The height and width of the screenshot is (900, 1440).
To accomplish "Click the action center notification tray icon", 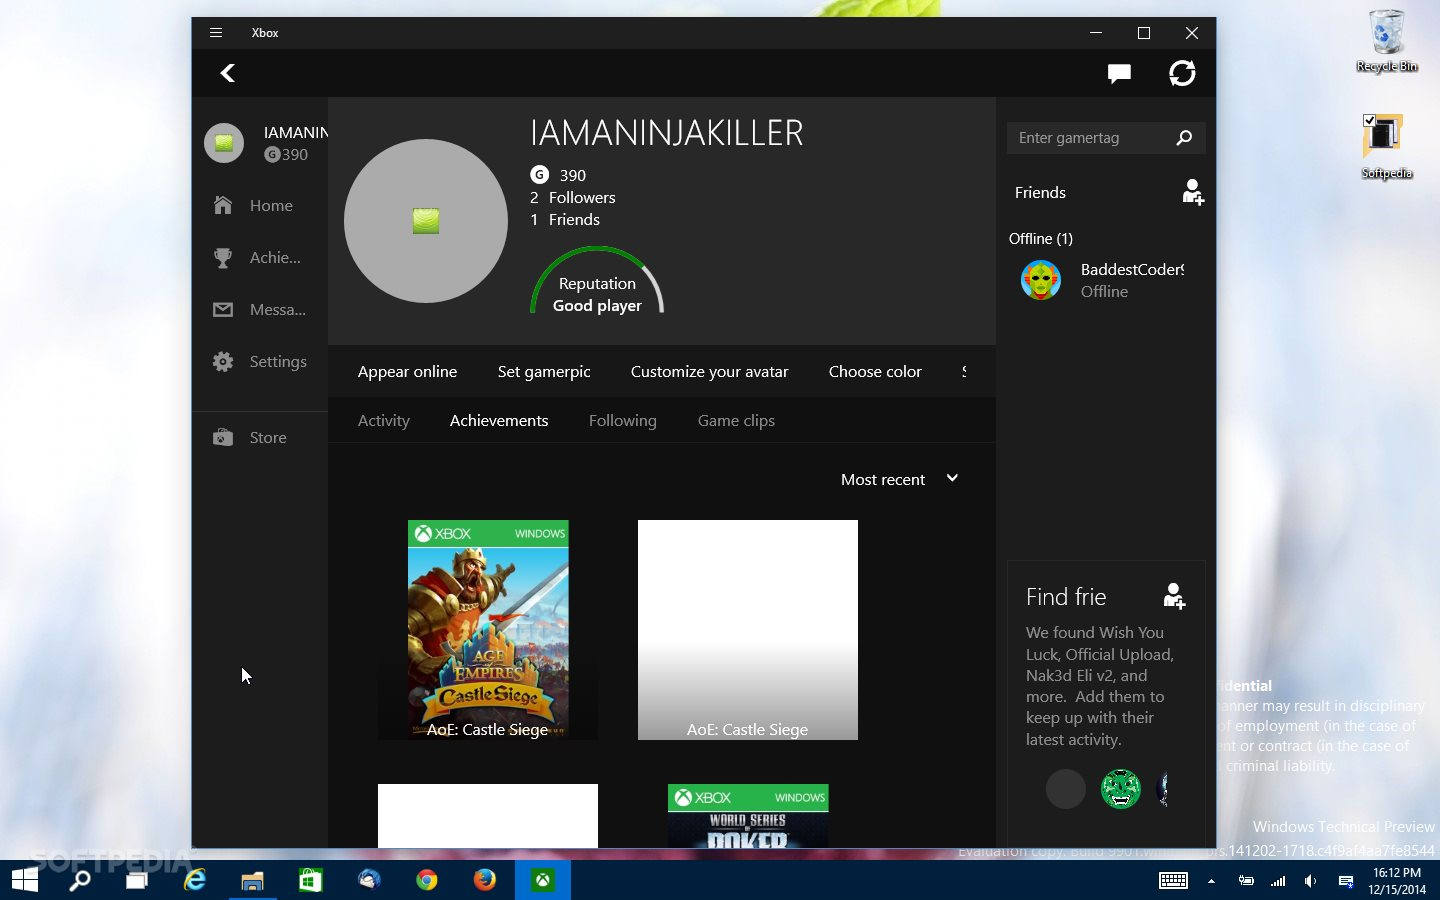I will point(1346,881).
